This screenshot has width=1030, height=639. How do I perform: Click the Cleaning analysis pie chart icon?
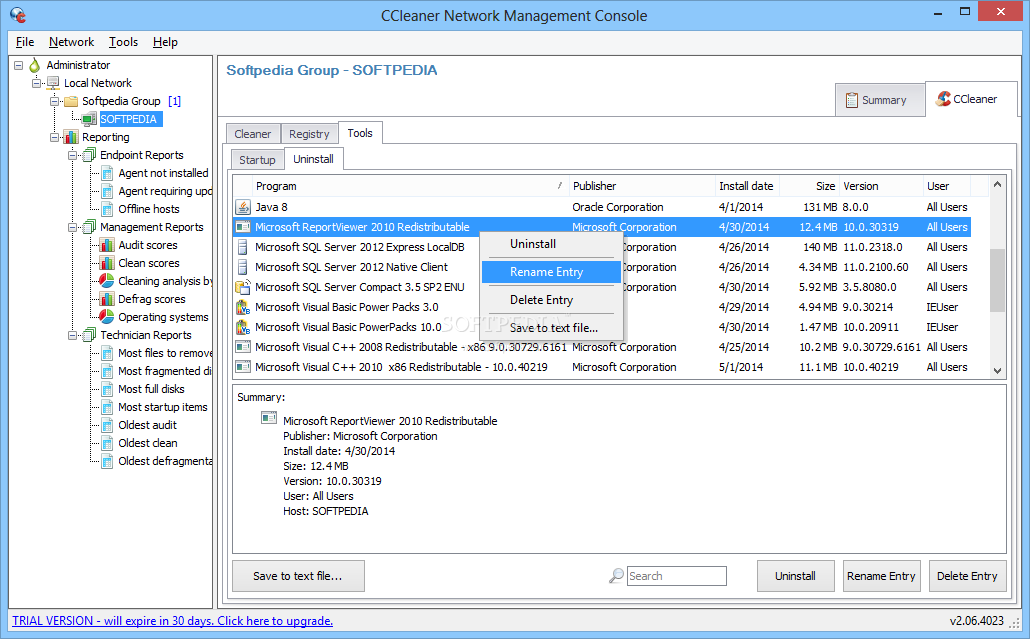click(x=107, y=281)
